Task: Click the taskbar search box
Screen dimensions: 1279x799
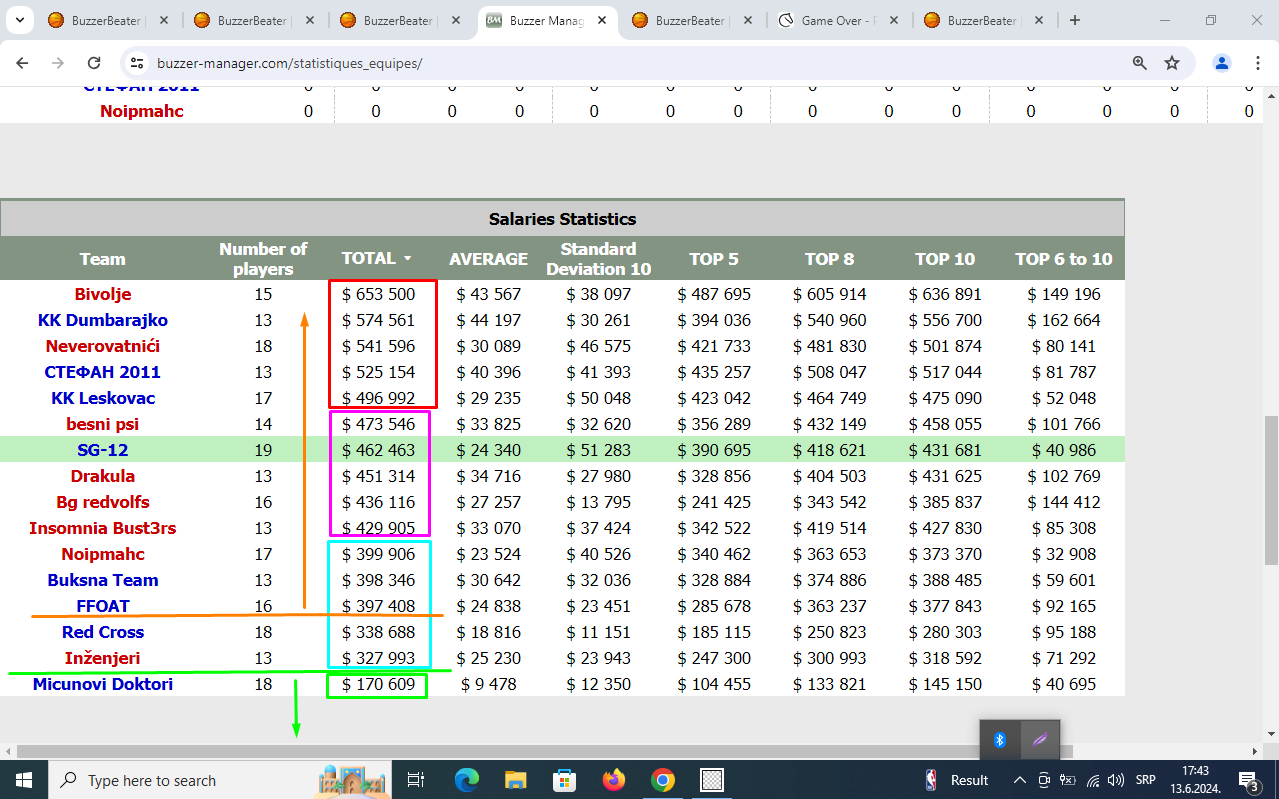Action: pos(220,780)
